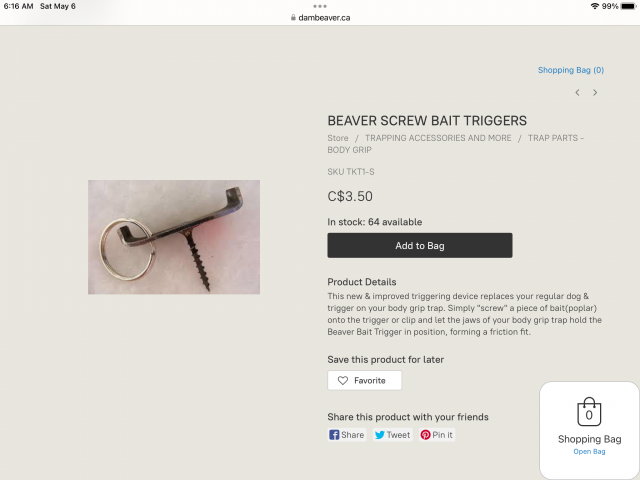The width and height of the screenshot is (640, 480).
Task: Tap the three dots at top center
Action: pos(320,6)
